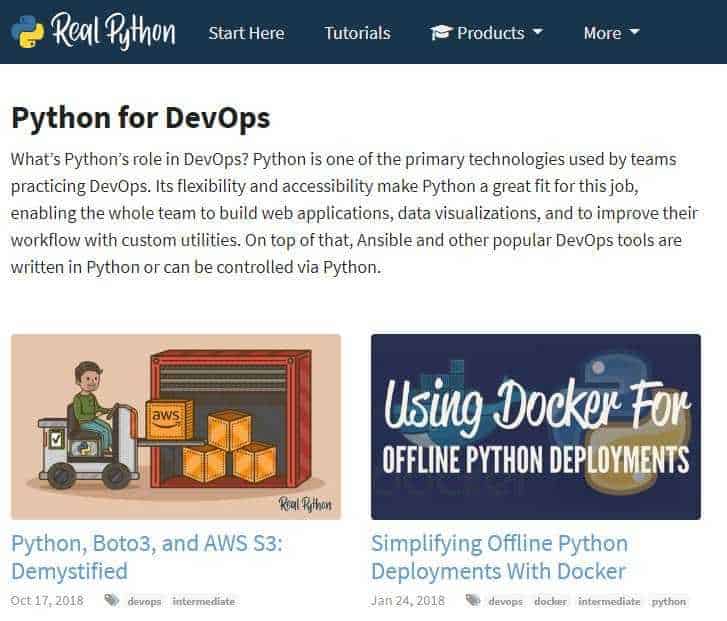Open the AWS S3 forklift article thumbnail
The height and width of the screenshot is (621, 727).
pos(176,427)
